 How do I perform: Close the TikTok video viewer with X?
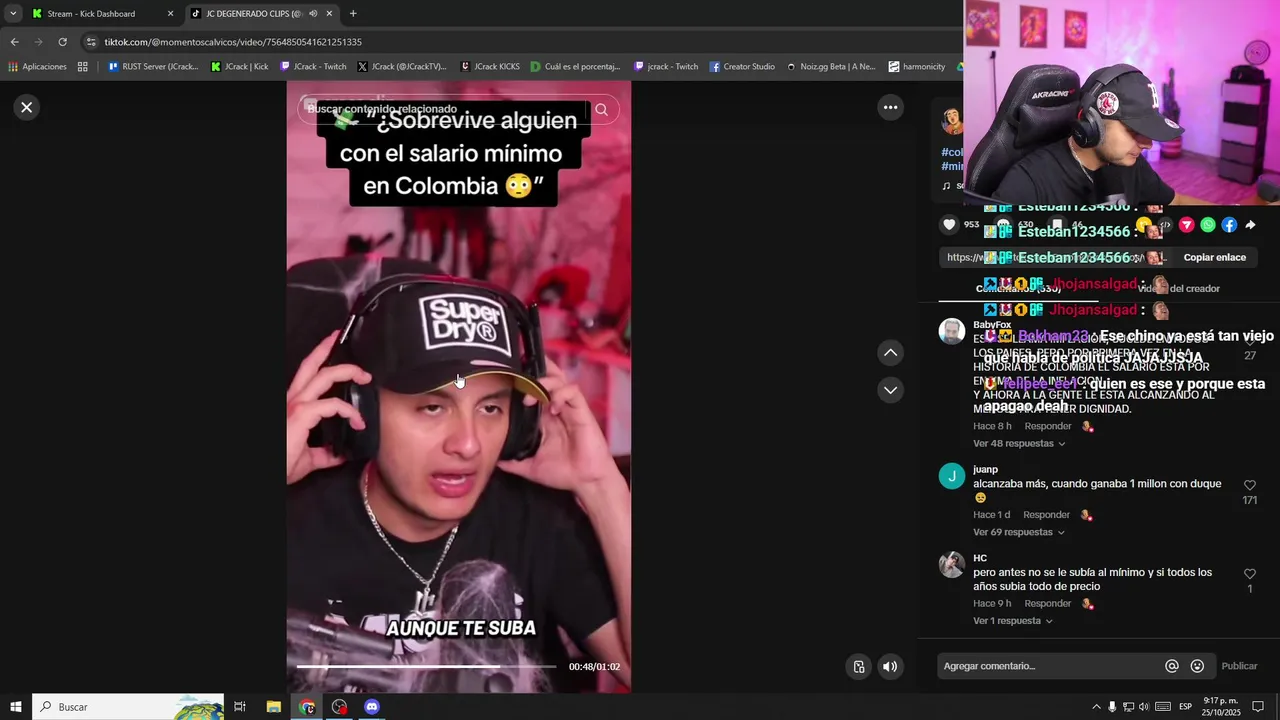(x=27, y=107)
